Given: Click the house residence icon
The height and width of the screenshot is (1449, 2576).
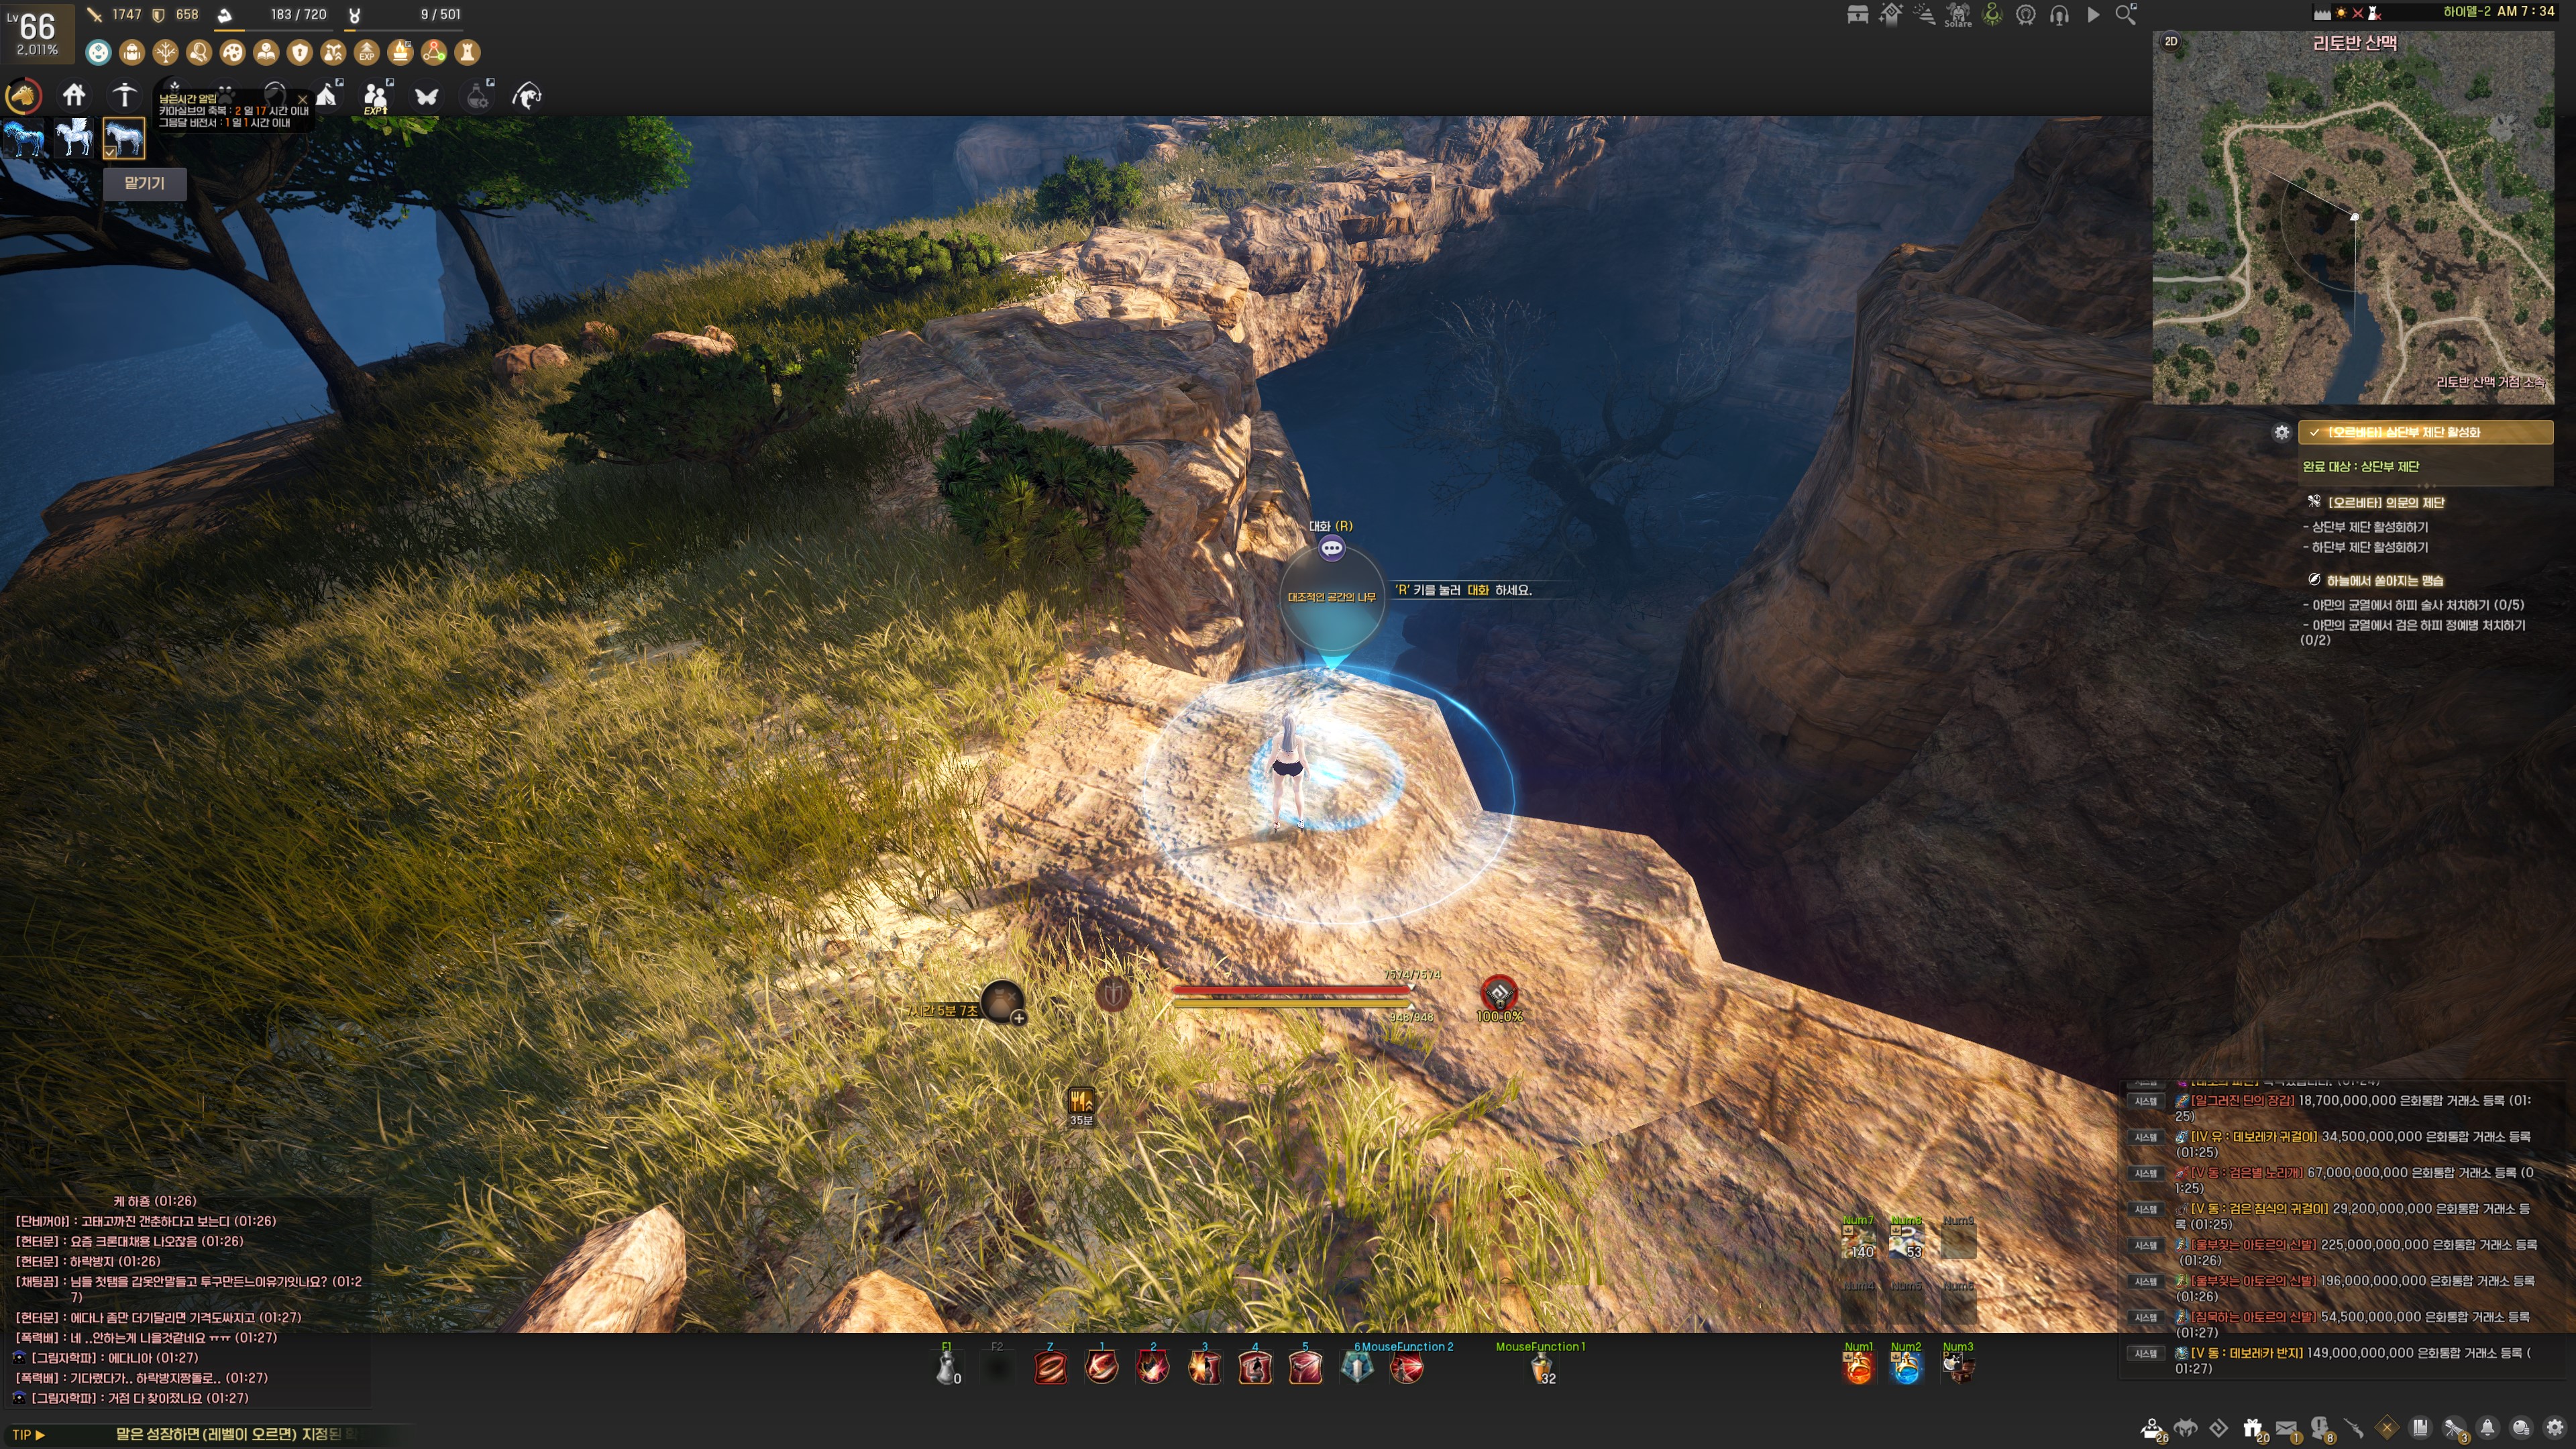Looking at the screenshot, I should tap(74, 95).
